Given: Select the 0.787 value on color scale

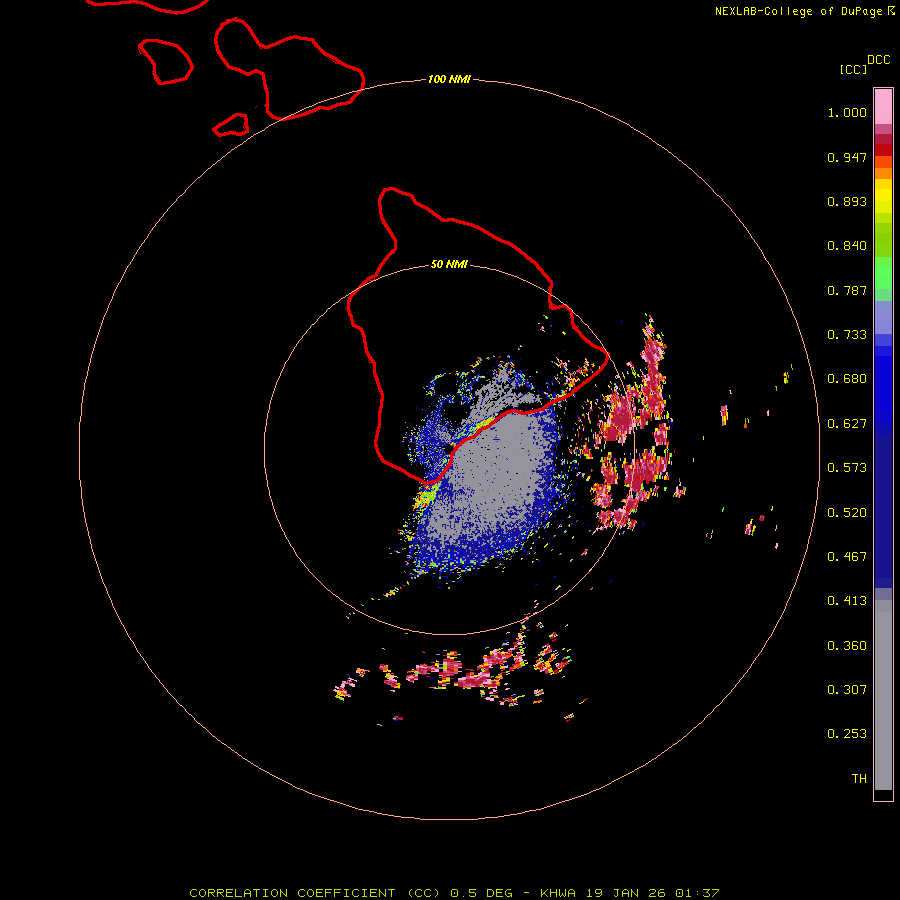Looking at the screenshot, I should click(847, 290).
